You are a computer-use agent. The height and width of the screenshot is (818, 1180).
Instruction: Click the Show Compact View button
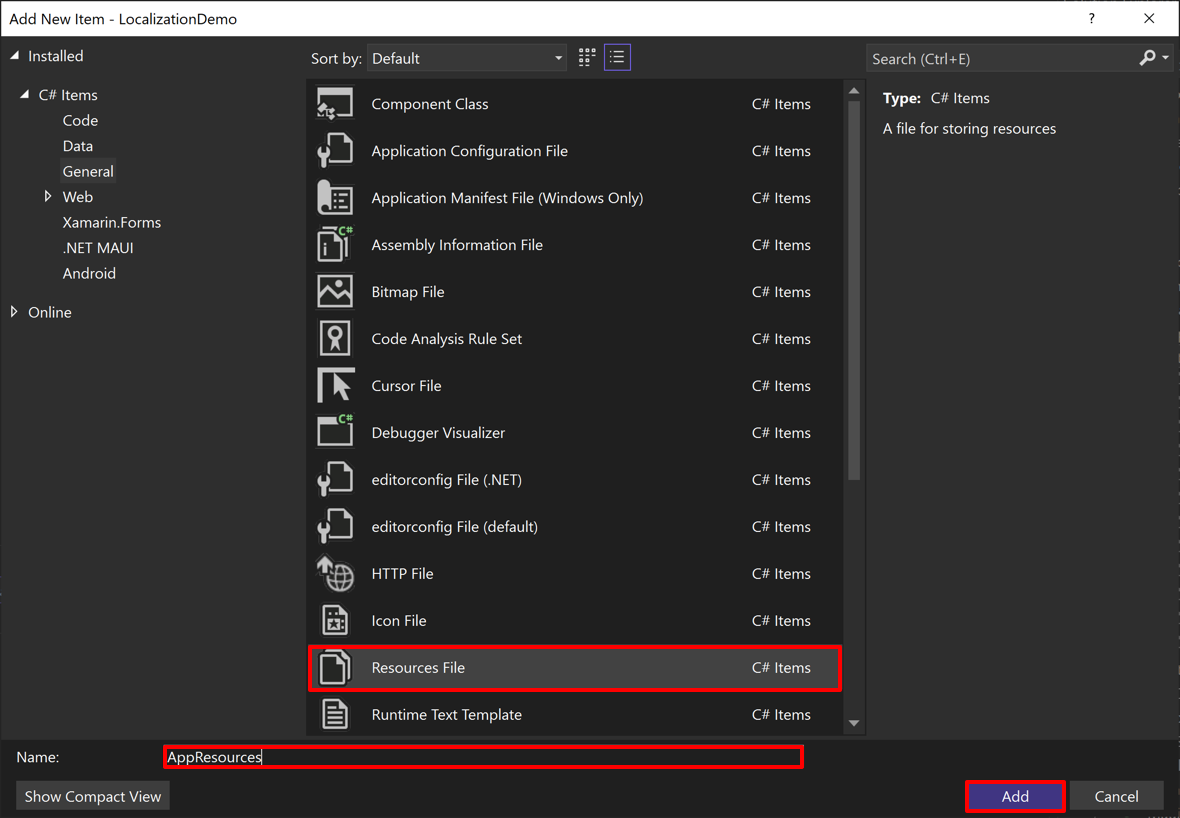click(92, 796)
